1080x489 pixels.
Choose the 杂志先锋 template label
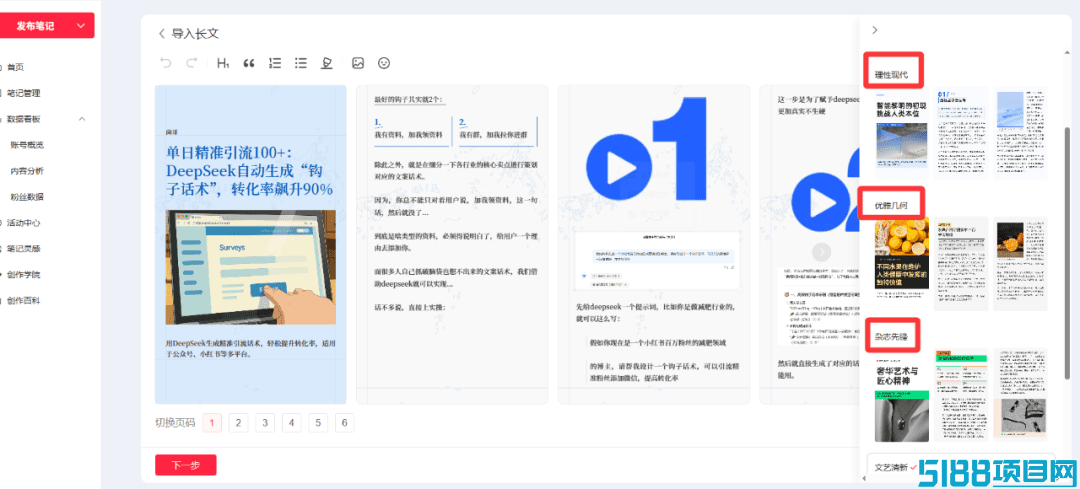click(892, 337)
